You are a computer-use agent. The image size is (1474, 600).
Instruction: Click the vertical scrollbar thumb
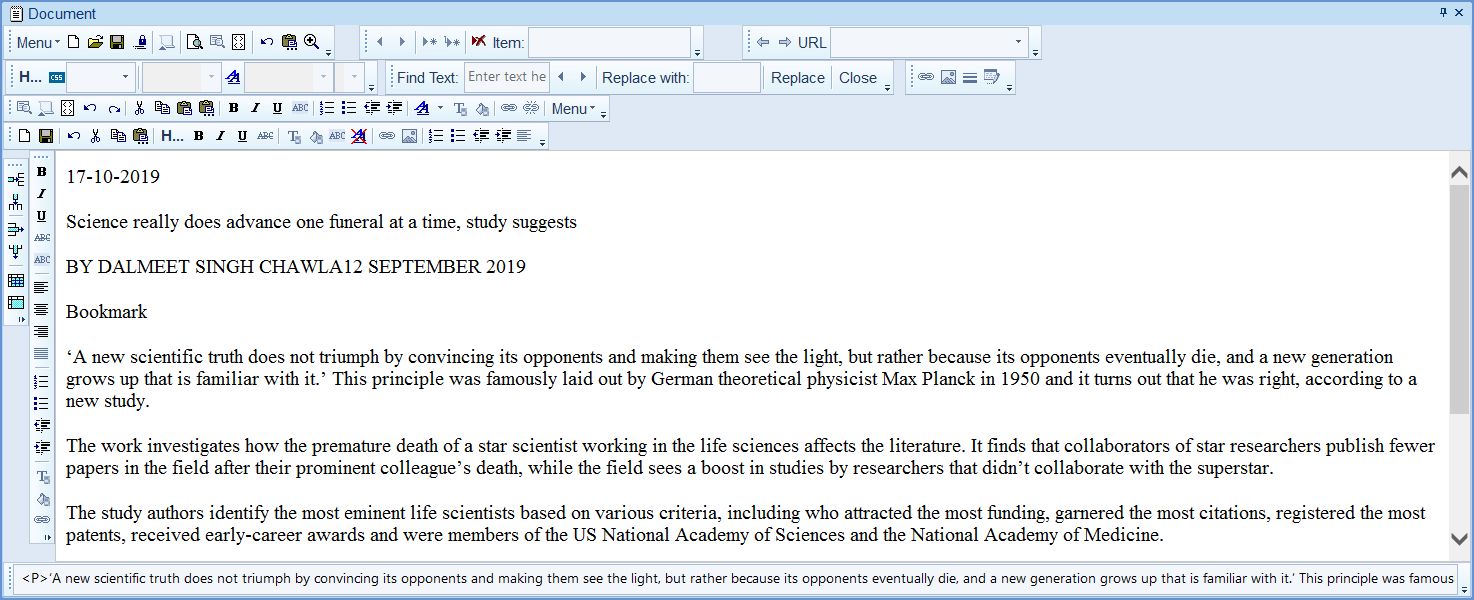tap(1459, 300)
